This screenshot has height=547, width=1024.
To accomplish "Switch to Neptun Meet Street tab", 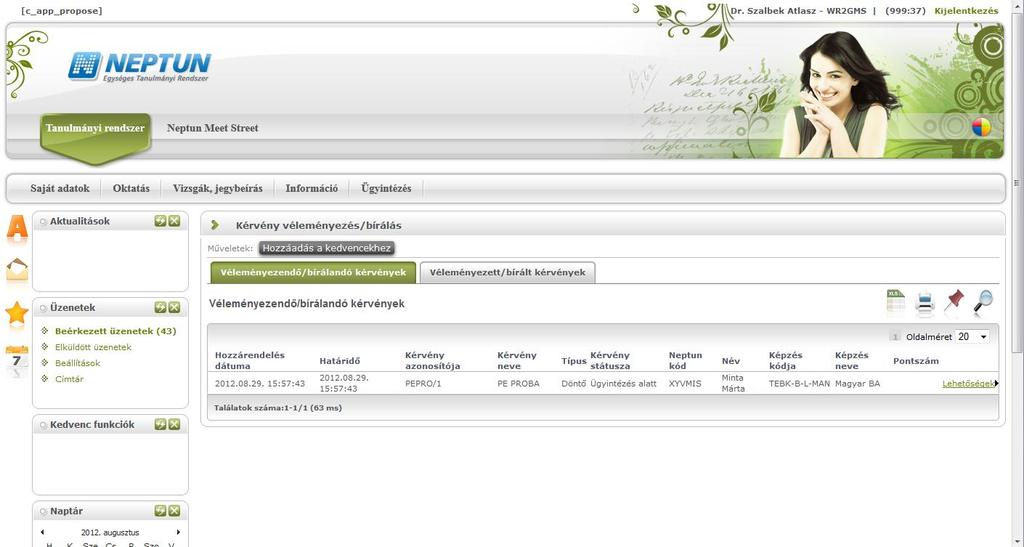I will point(212,129).
